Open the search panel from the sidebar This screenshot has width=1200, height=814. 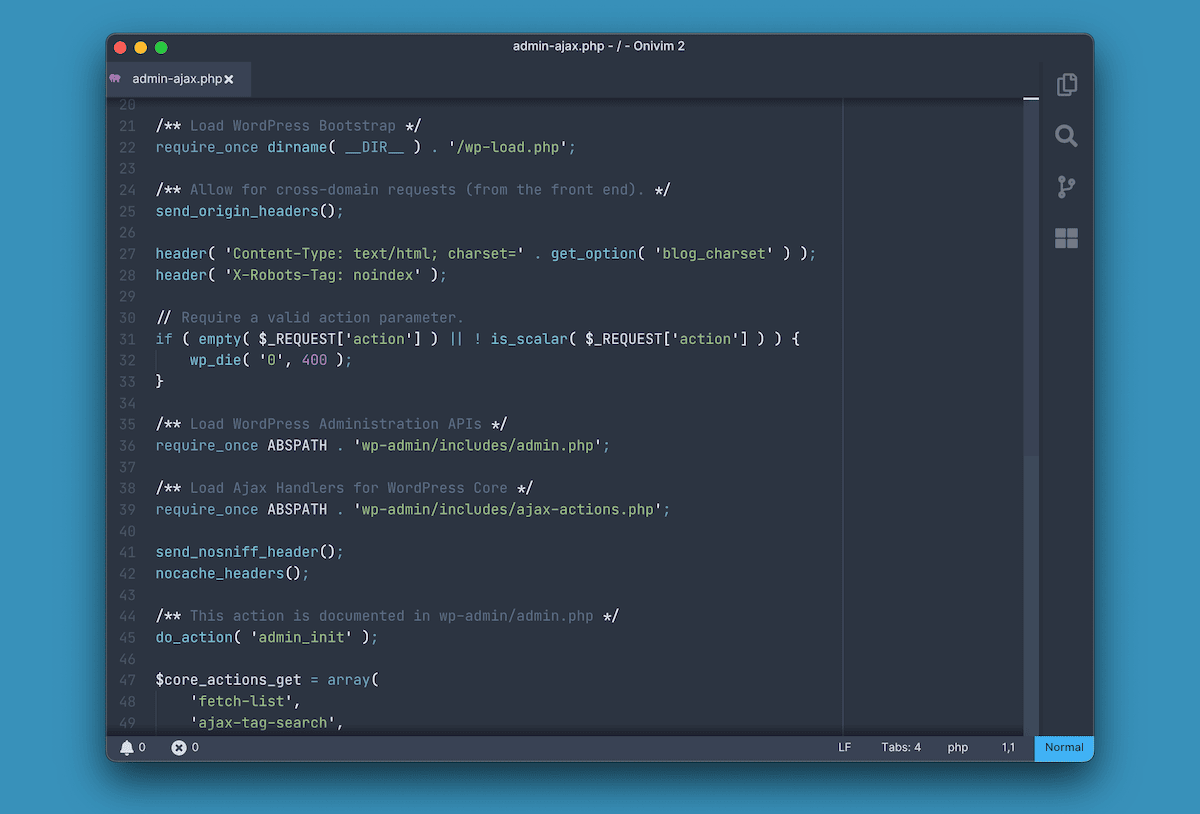tap(1066, 136)
